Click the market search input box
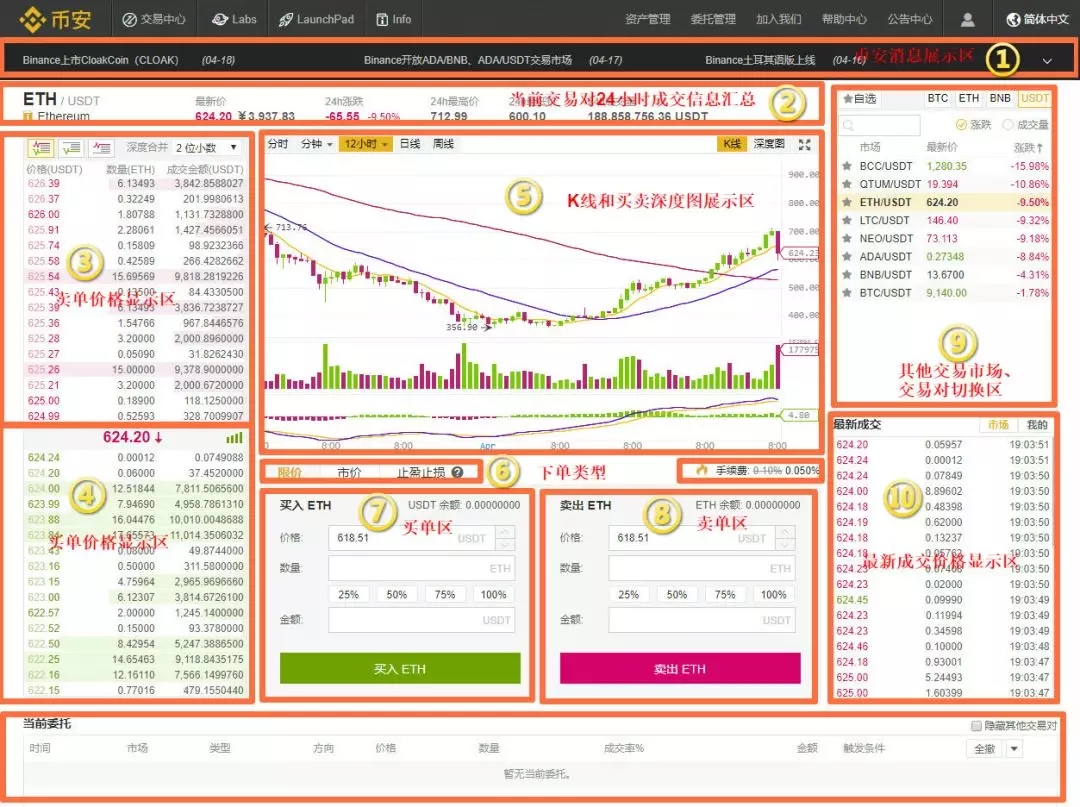Image resolution: width=1080 pixels, height=807 pixels. 880,125
